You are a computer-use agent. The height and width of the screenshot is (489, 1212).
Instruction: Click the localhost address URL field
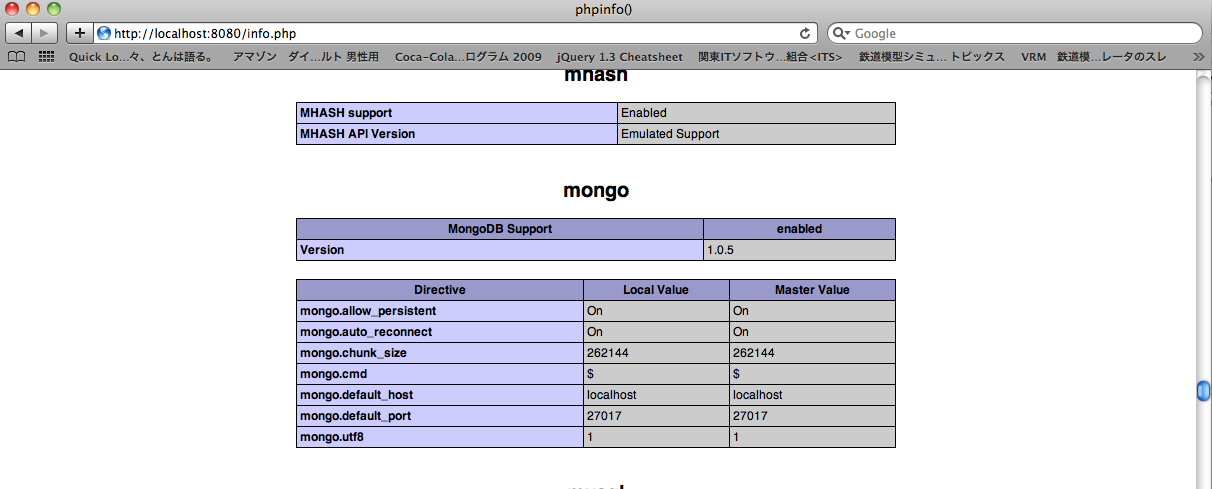click(x=450, y=33)
